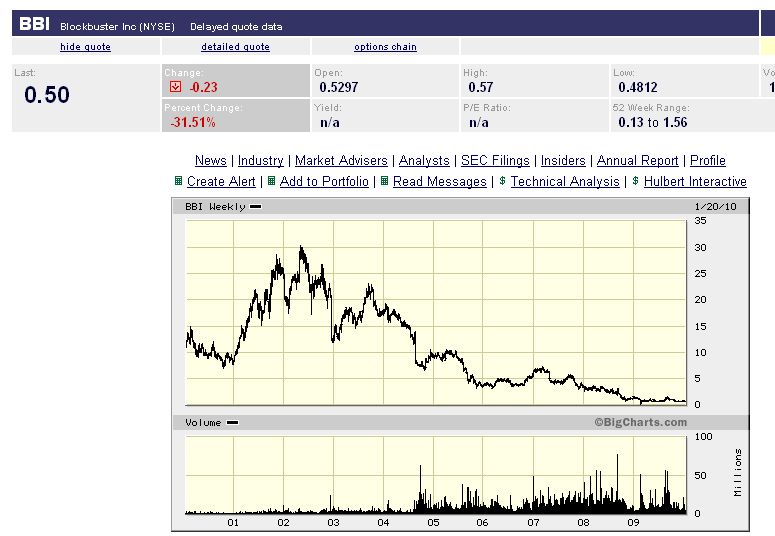Image resolution: width=775 pixels, height=536 pixels.
Task: Click the Delayed quote data label
Action: [236, 27]
